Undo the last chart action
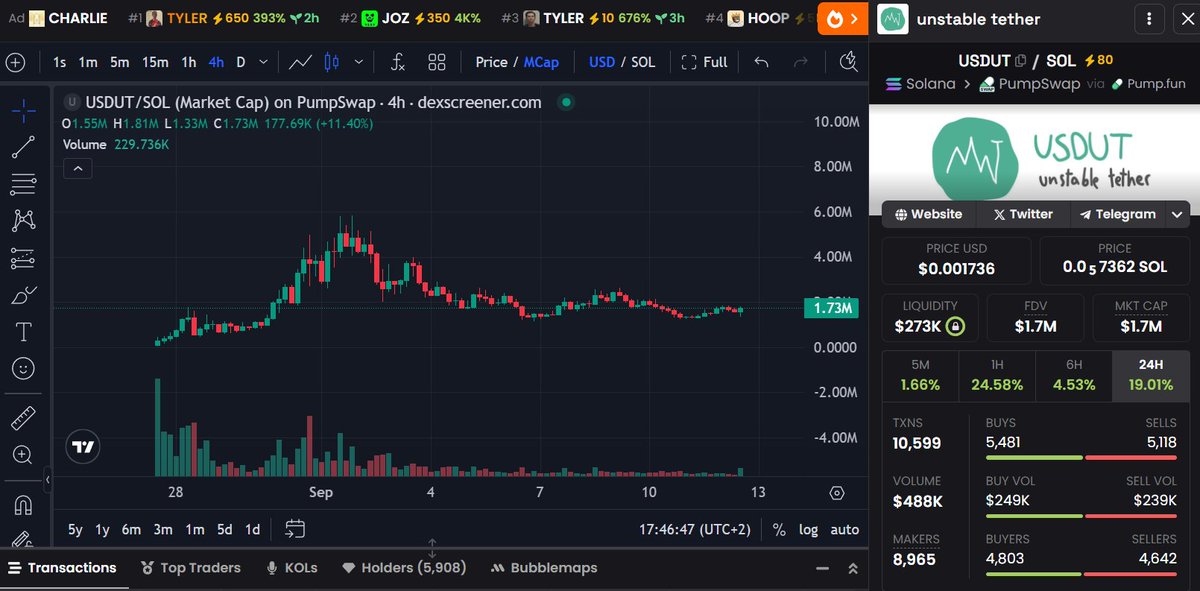 tap(761, 62)
